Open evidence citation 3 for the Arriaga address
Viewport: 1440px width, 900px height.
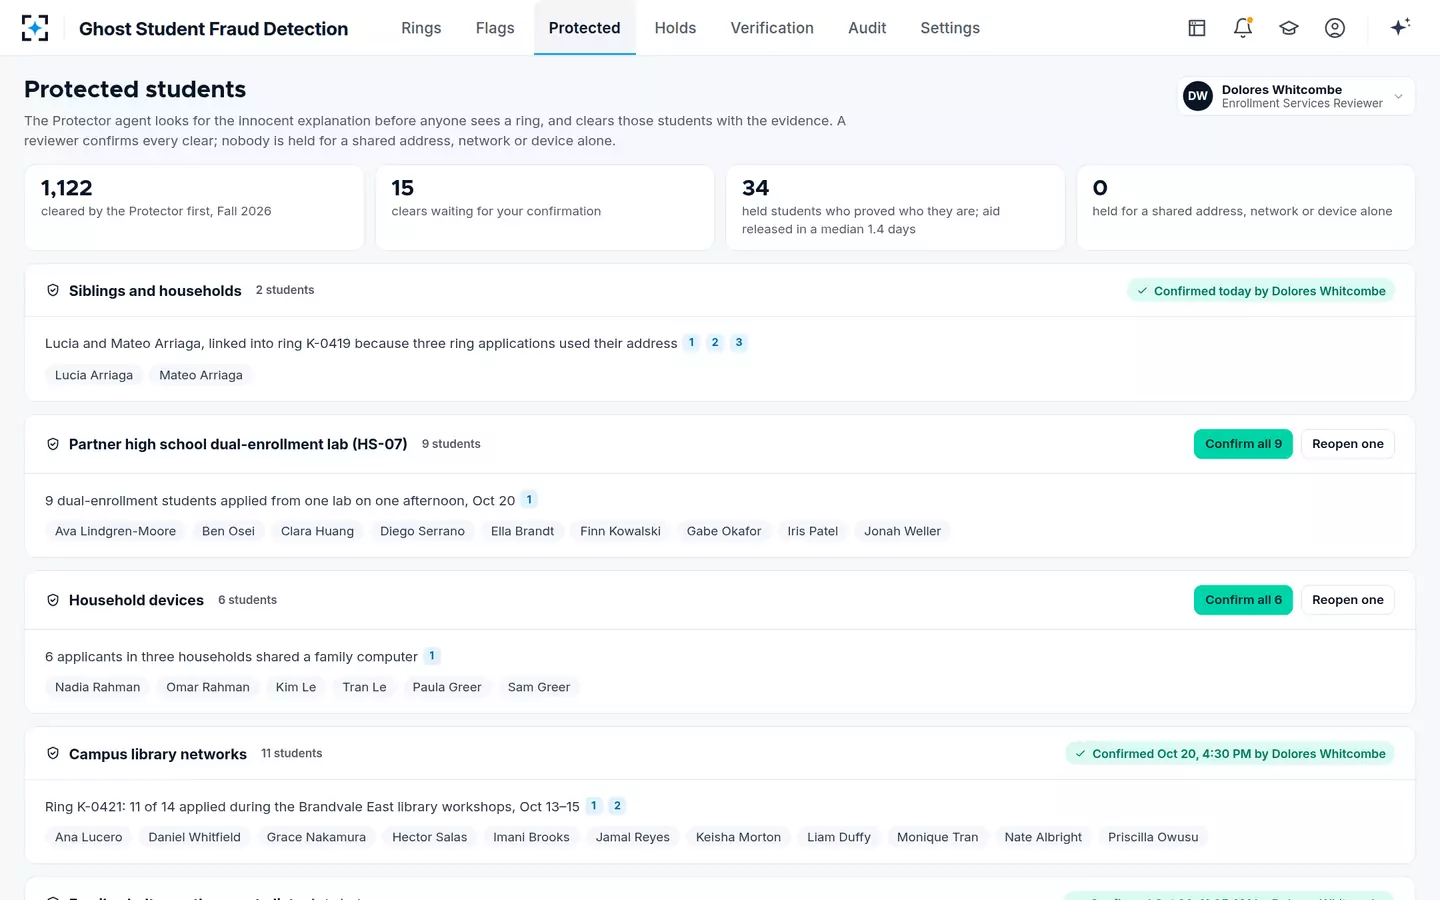coord(739,342)
